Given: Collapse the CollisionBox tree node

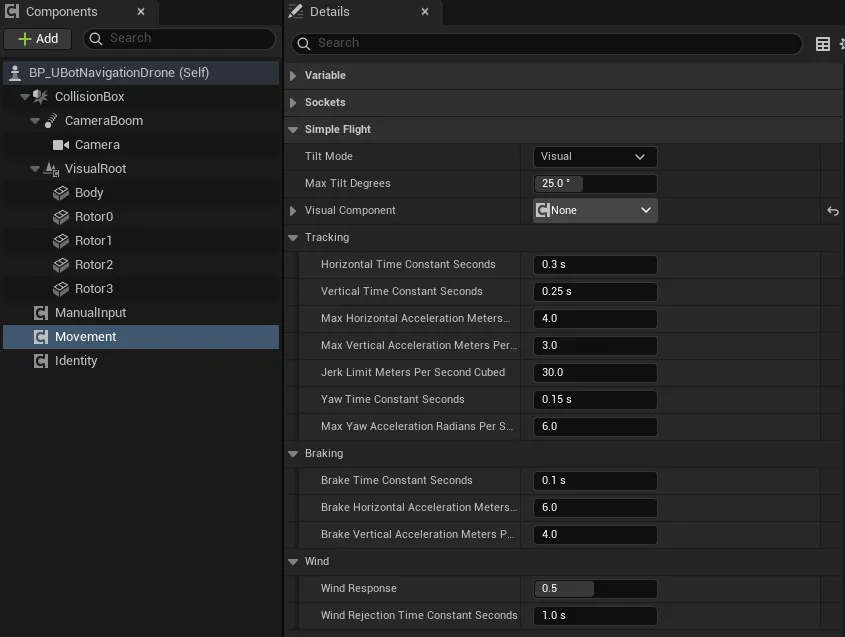Looking at the screenshot, I should (x=25, y=97).
